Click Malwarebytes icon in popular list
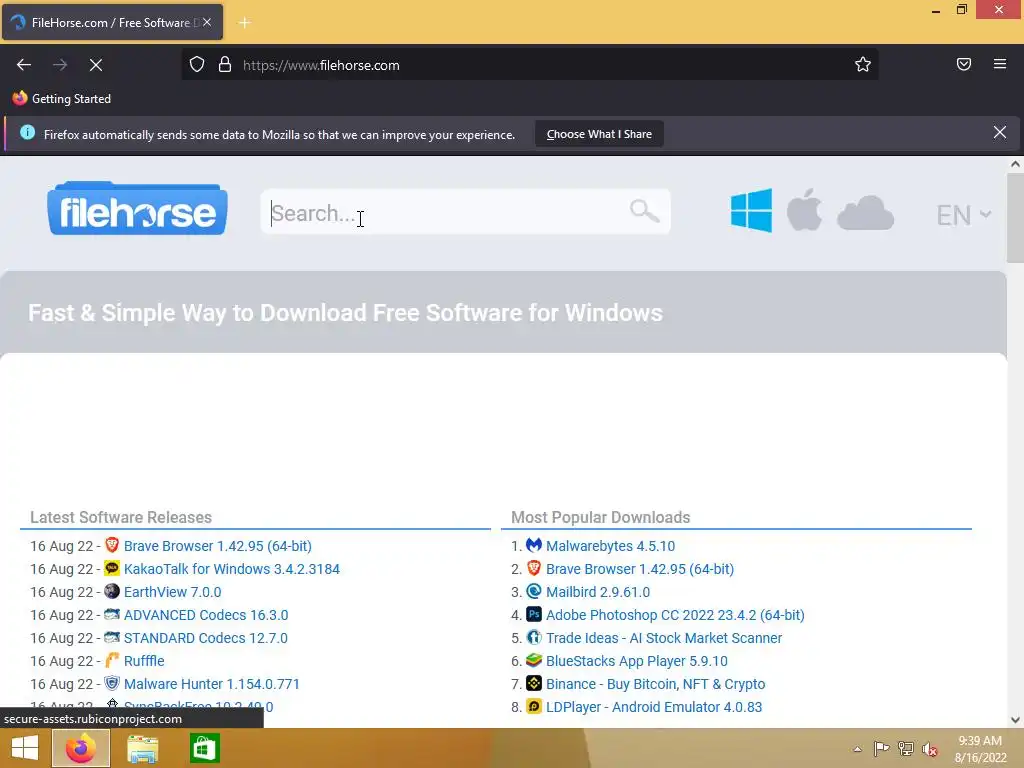The height and width of the screenshot is (768, 1024). 534,545
